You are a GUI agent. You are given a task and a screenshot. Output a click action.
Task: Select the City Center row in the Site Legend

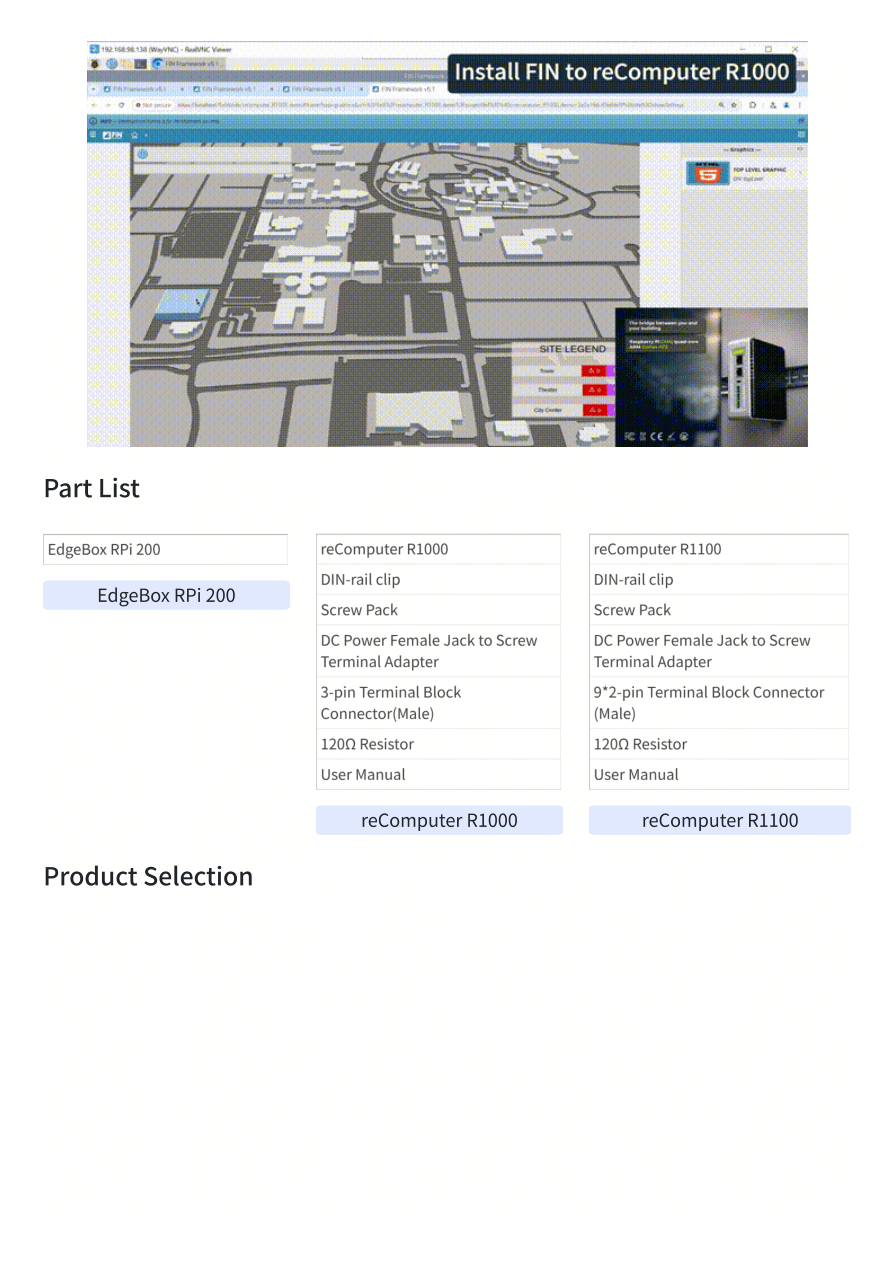(x=563, y=410)
